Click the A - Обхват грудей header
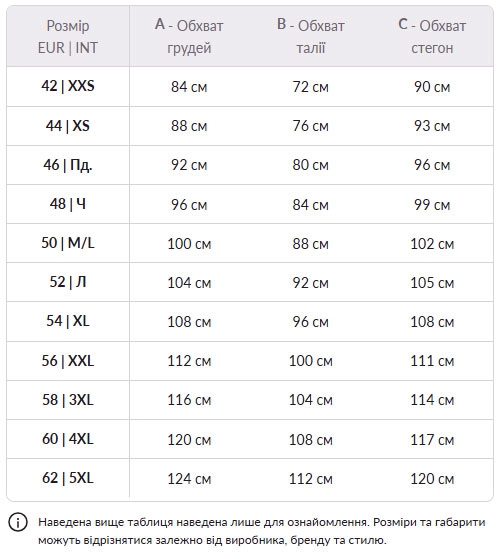 (189, 37)
